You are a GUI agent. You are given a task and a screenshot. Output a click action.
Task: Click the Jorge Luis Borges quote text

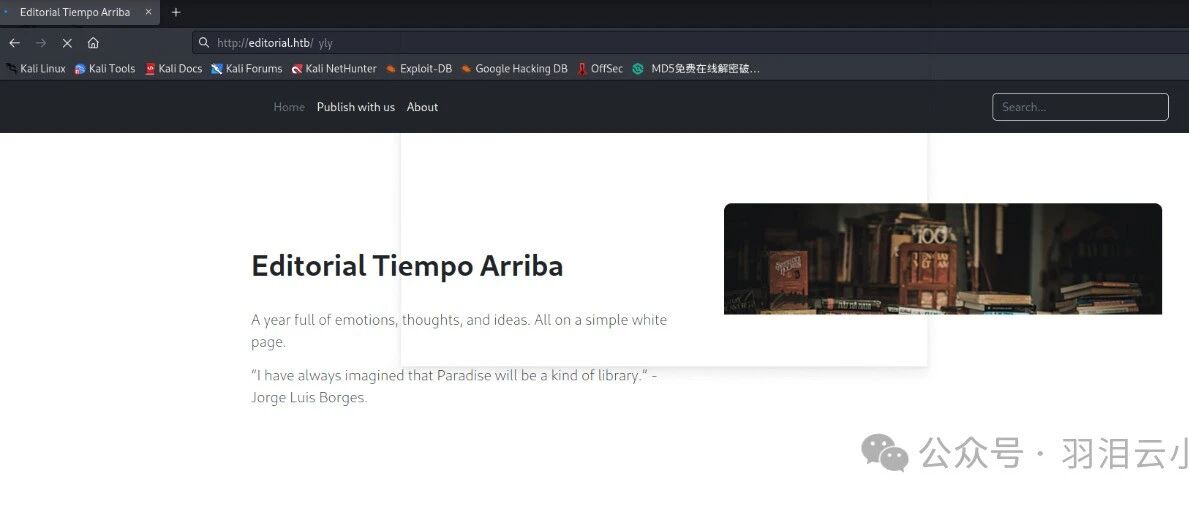[x=453, y=386]
